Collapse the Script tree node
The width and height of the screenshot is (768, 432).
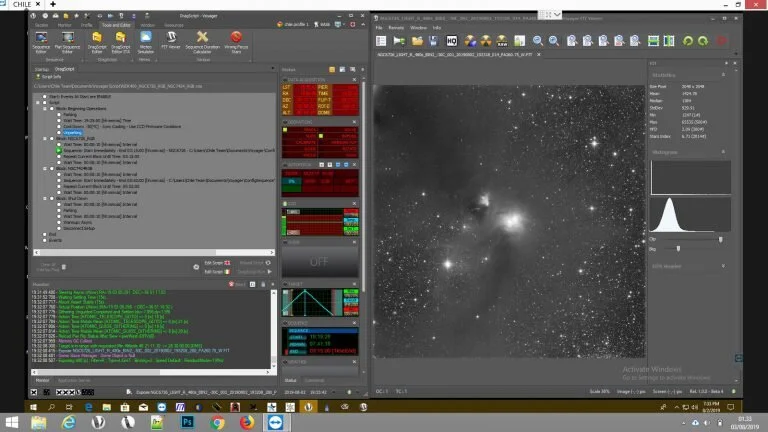click(x=38, y=103)
